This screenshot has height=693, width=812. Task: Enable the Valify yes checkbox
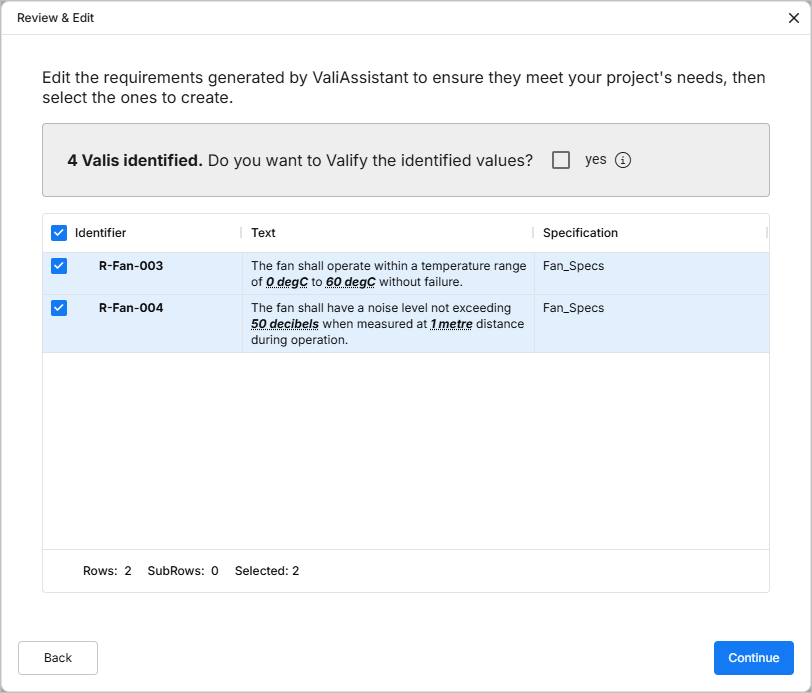tap(561, 160)
